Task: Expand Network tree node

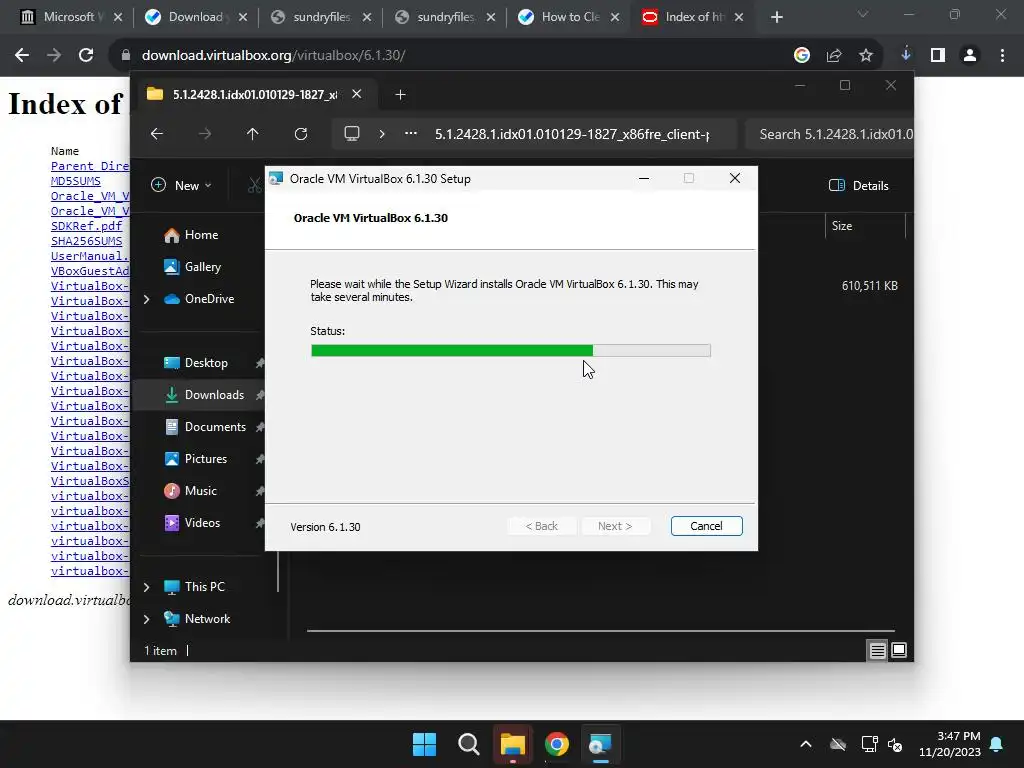Action: pos(147,619)
